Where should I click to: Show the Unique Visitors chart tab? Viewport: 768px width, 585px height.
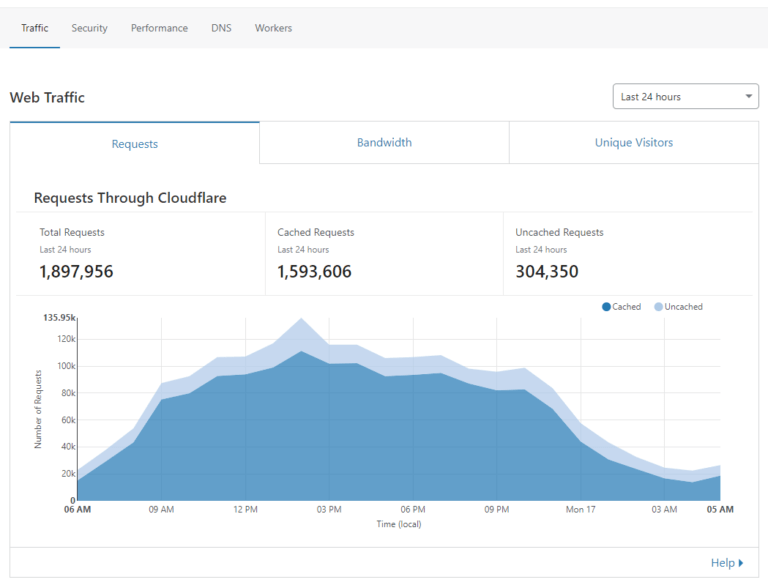click(633, 143)
